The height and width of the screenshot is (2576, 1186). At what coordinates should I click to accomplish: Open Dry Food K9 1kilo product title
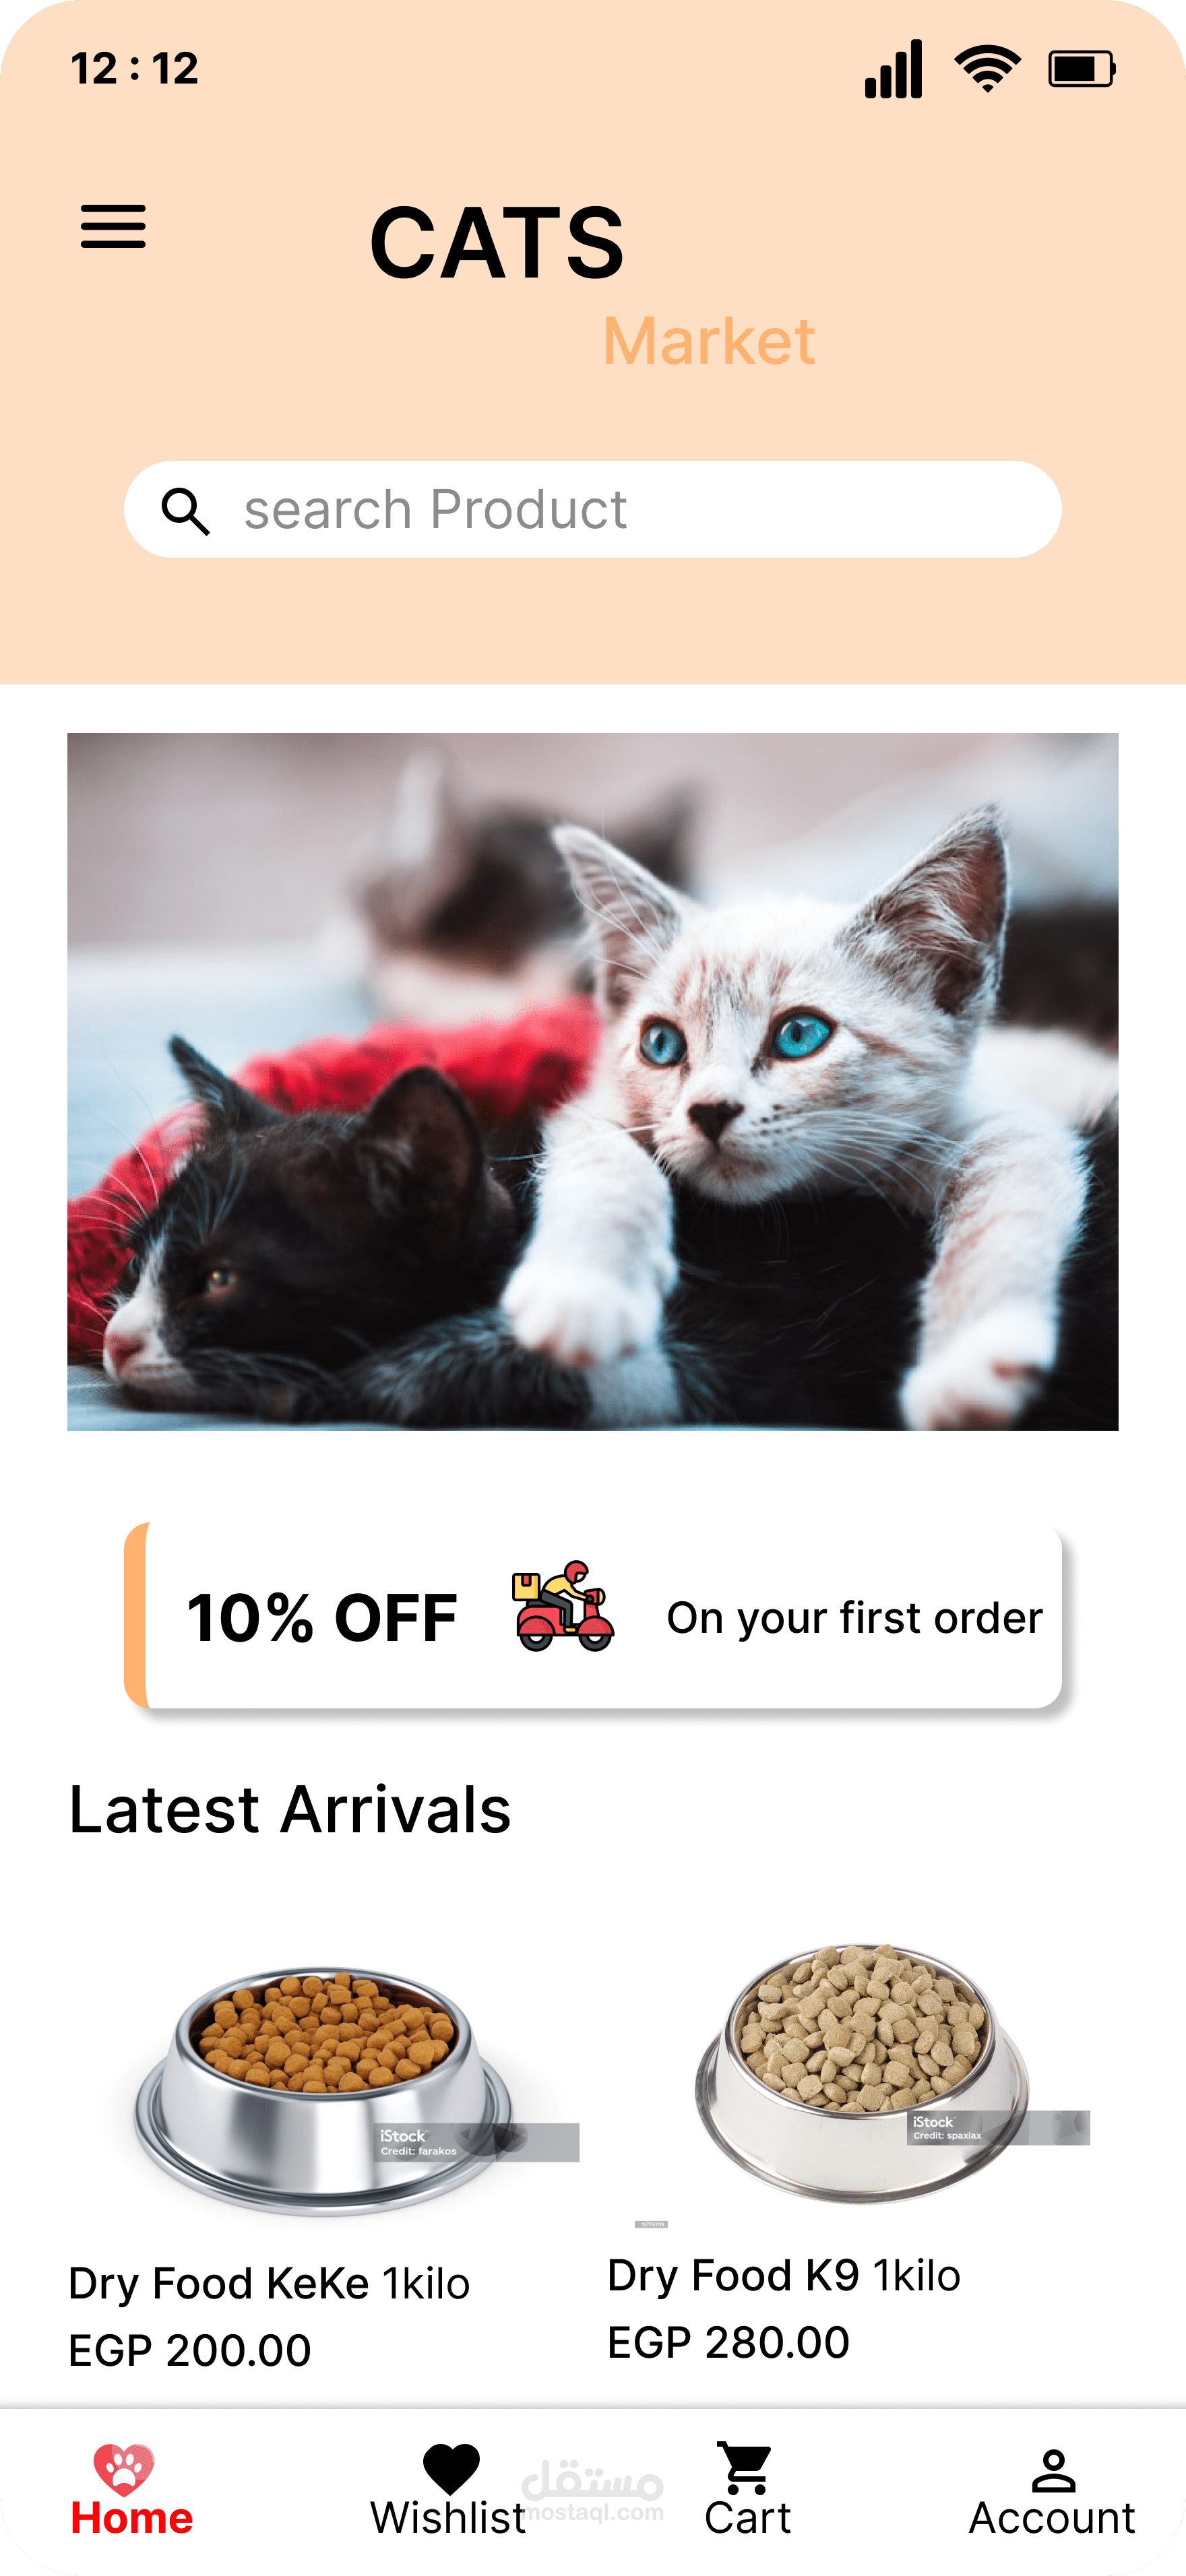[x=784, y=2276]
